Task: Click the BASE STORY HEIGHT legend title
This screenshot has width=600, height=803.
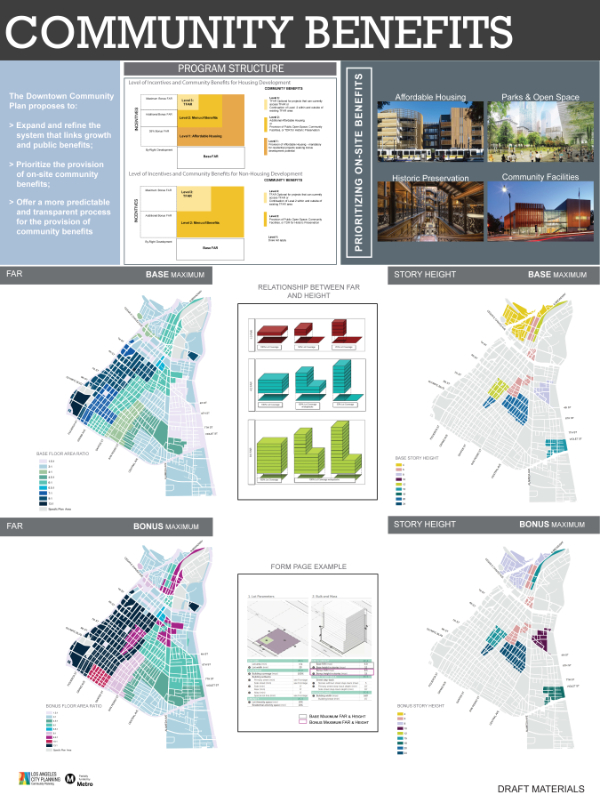Action: pos(417,458)
